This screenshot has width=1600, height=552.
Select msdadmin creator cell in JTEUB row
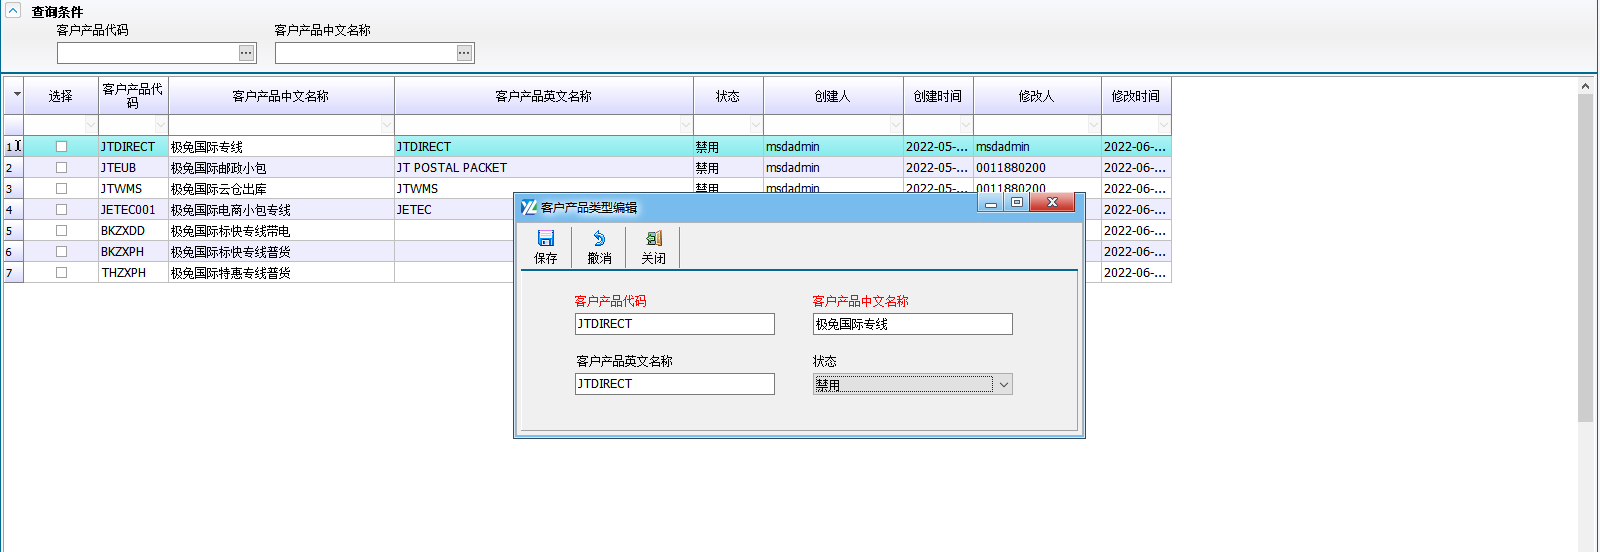pyautogui.click(x=833, y=167)
